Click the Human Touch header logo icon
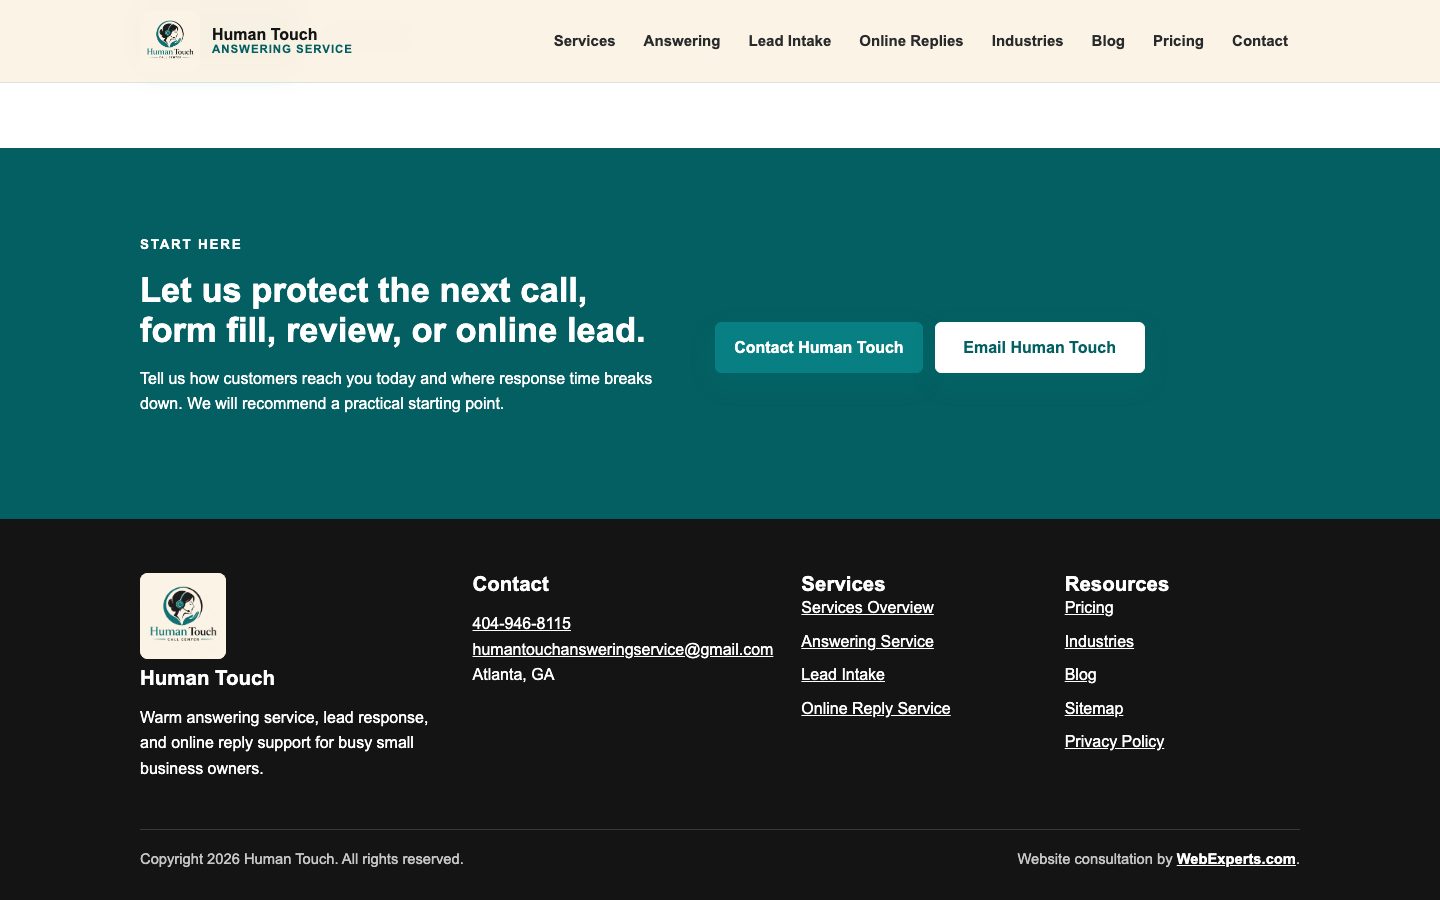 (x=170, y=41)
